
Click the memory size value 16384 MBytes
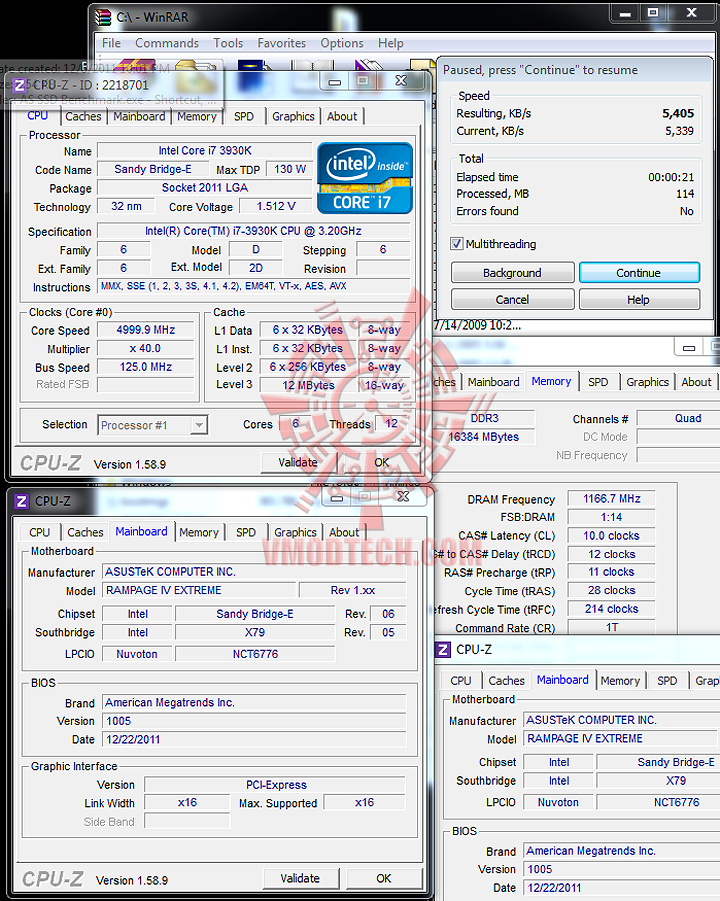coord(484,437)
